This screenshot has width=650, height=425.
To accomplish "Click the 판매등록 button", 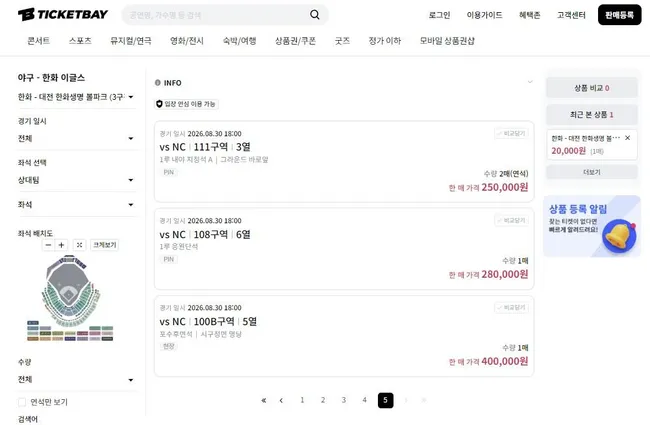I will click(619, 15).
